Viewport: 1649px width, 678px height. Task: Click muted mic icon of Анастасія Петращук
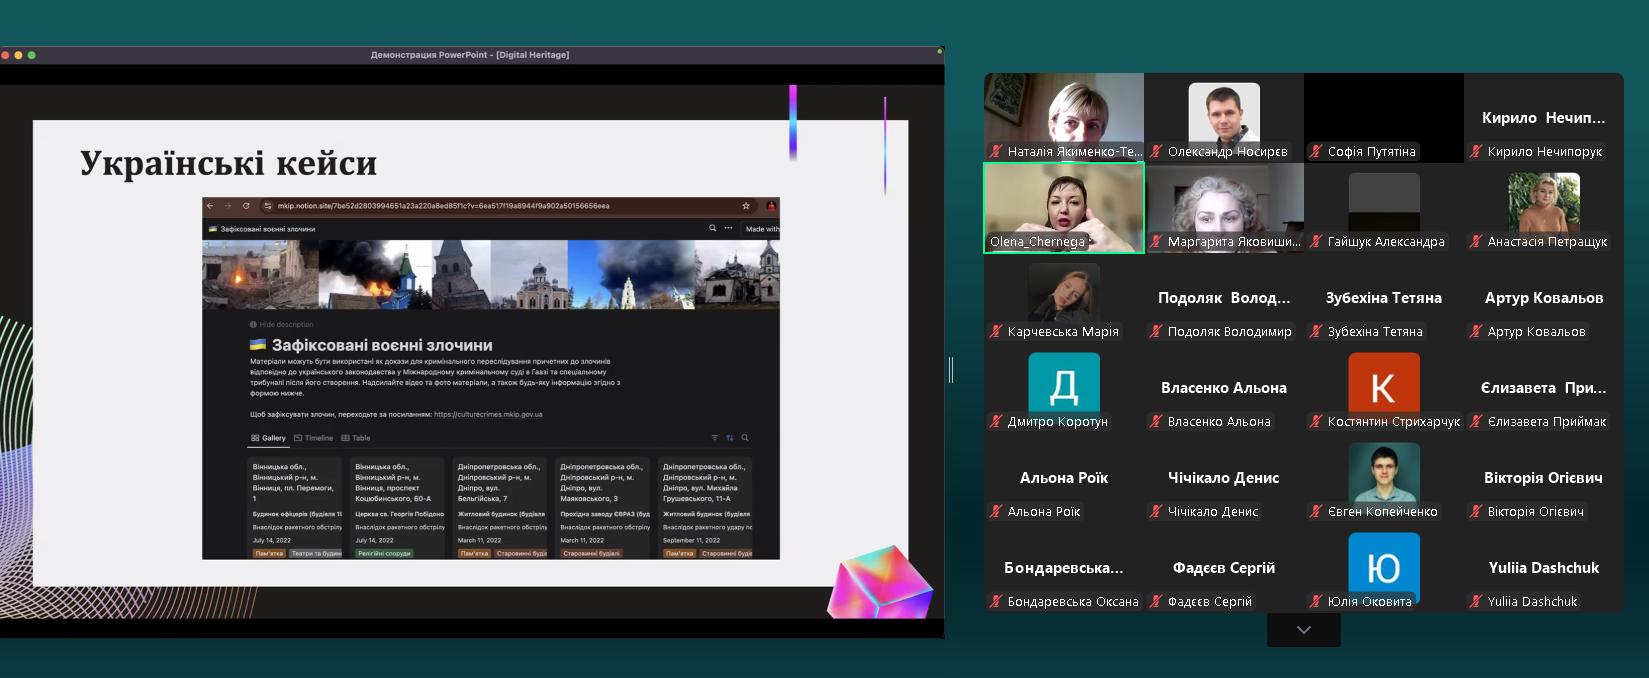(x=1476, y=242)
